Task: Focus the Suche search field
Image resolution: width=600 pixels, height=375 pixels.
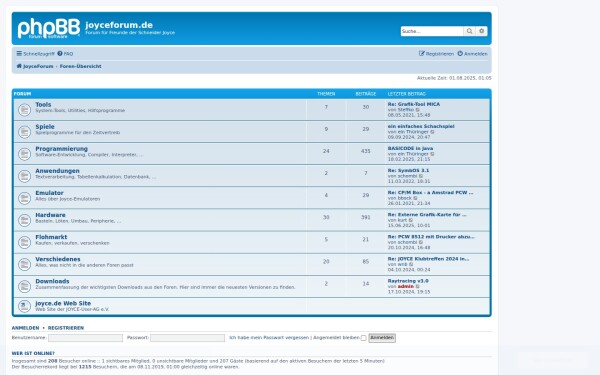Action: [432, 31]
